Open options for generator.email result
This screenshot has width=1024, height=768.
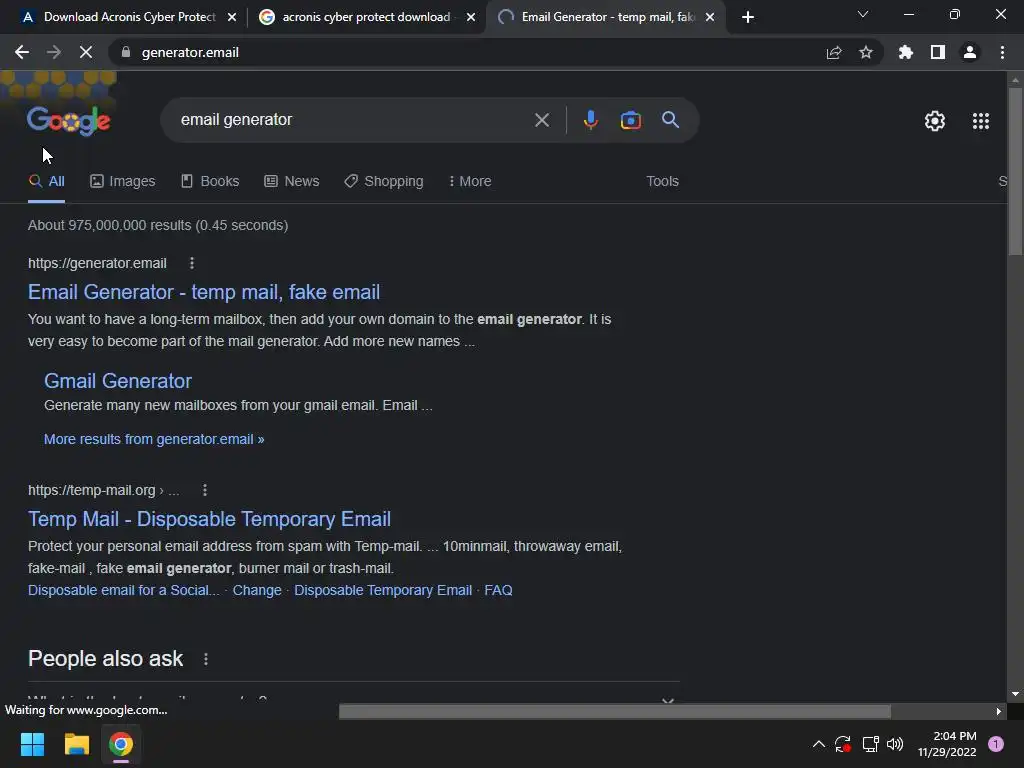tap(191, 263)
